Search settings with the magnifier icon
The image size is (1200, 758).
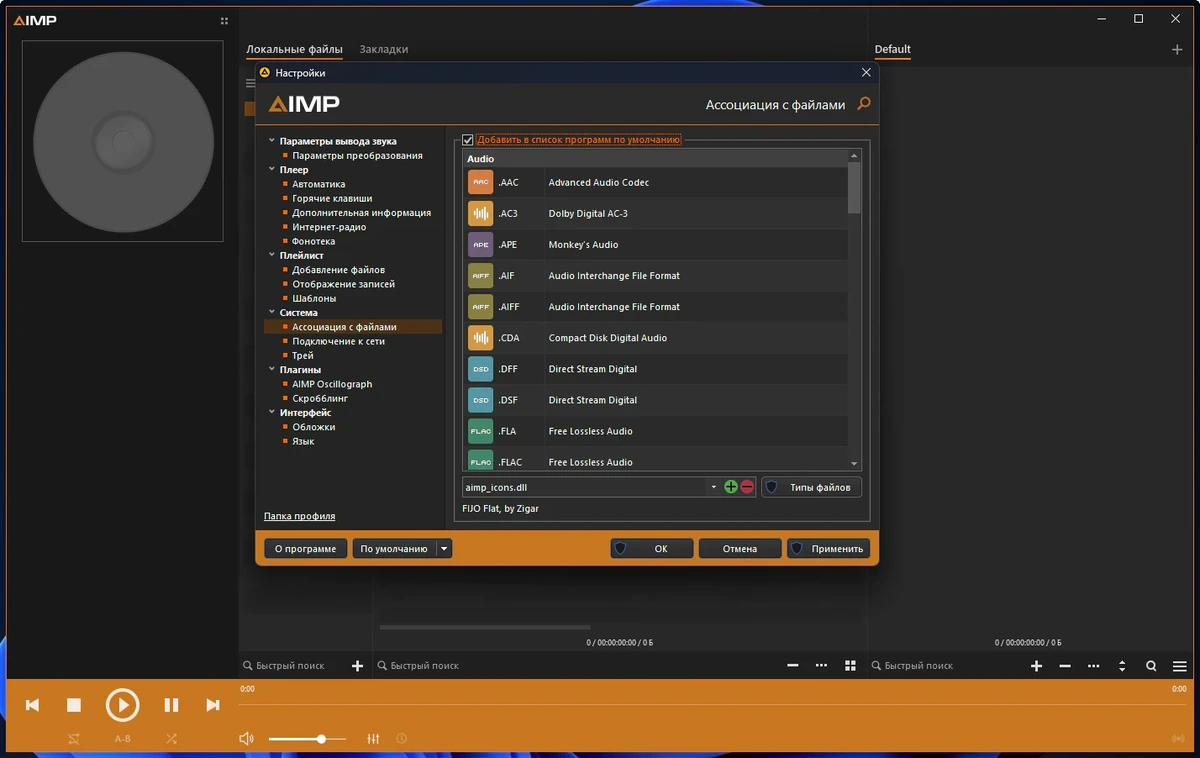click(x=864, y=104)
